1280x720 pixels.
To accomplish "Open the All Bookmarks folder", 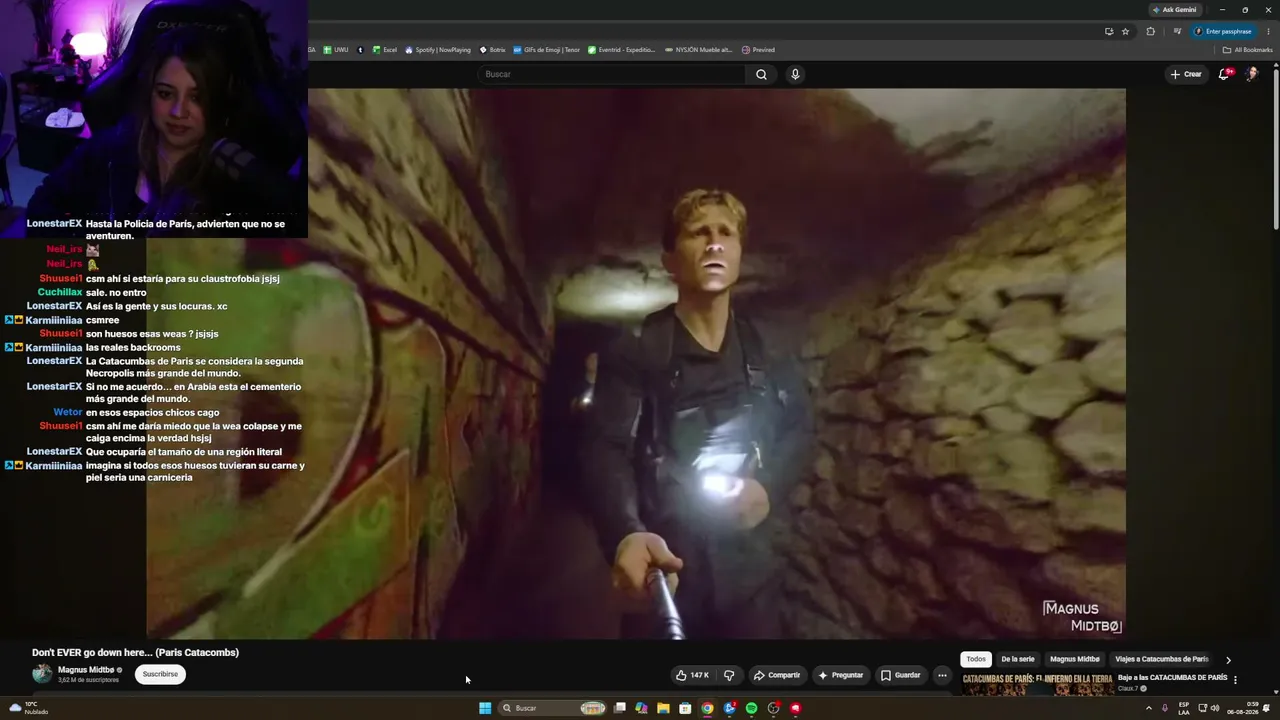I will point(1249,50).
